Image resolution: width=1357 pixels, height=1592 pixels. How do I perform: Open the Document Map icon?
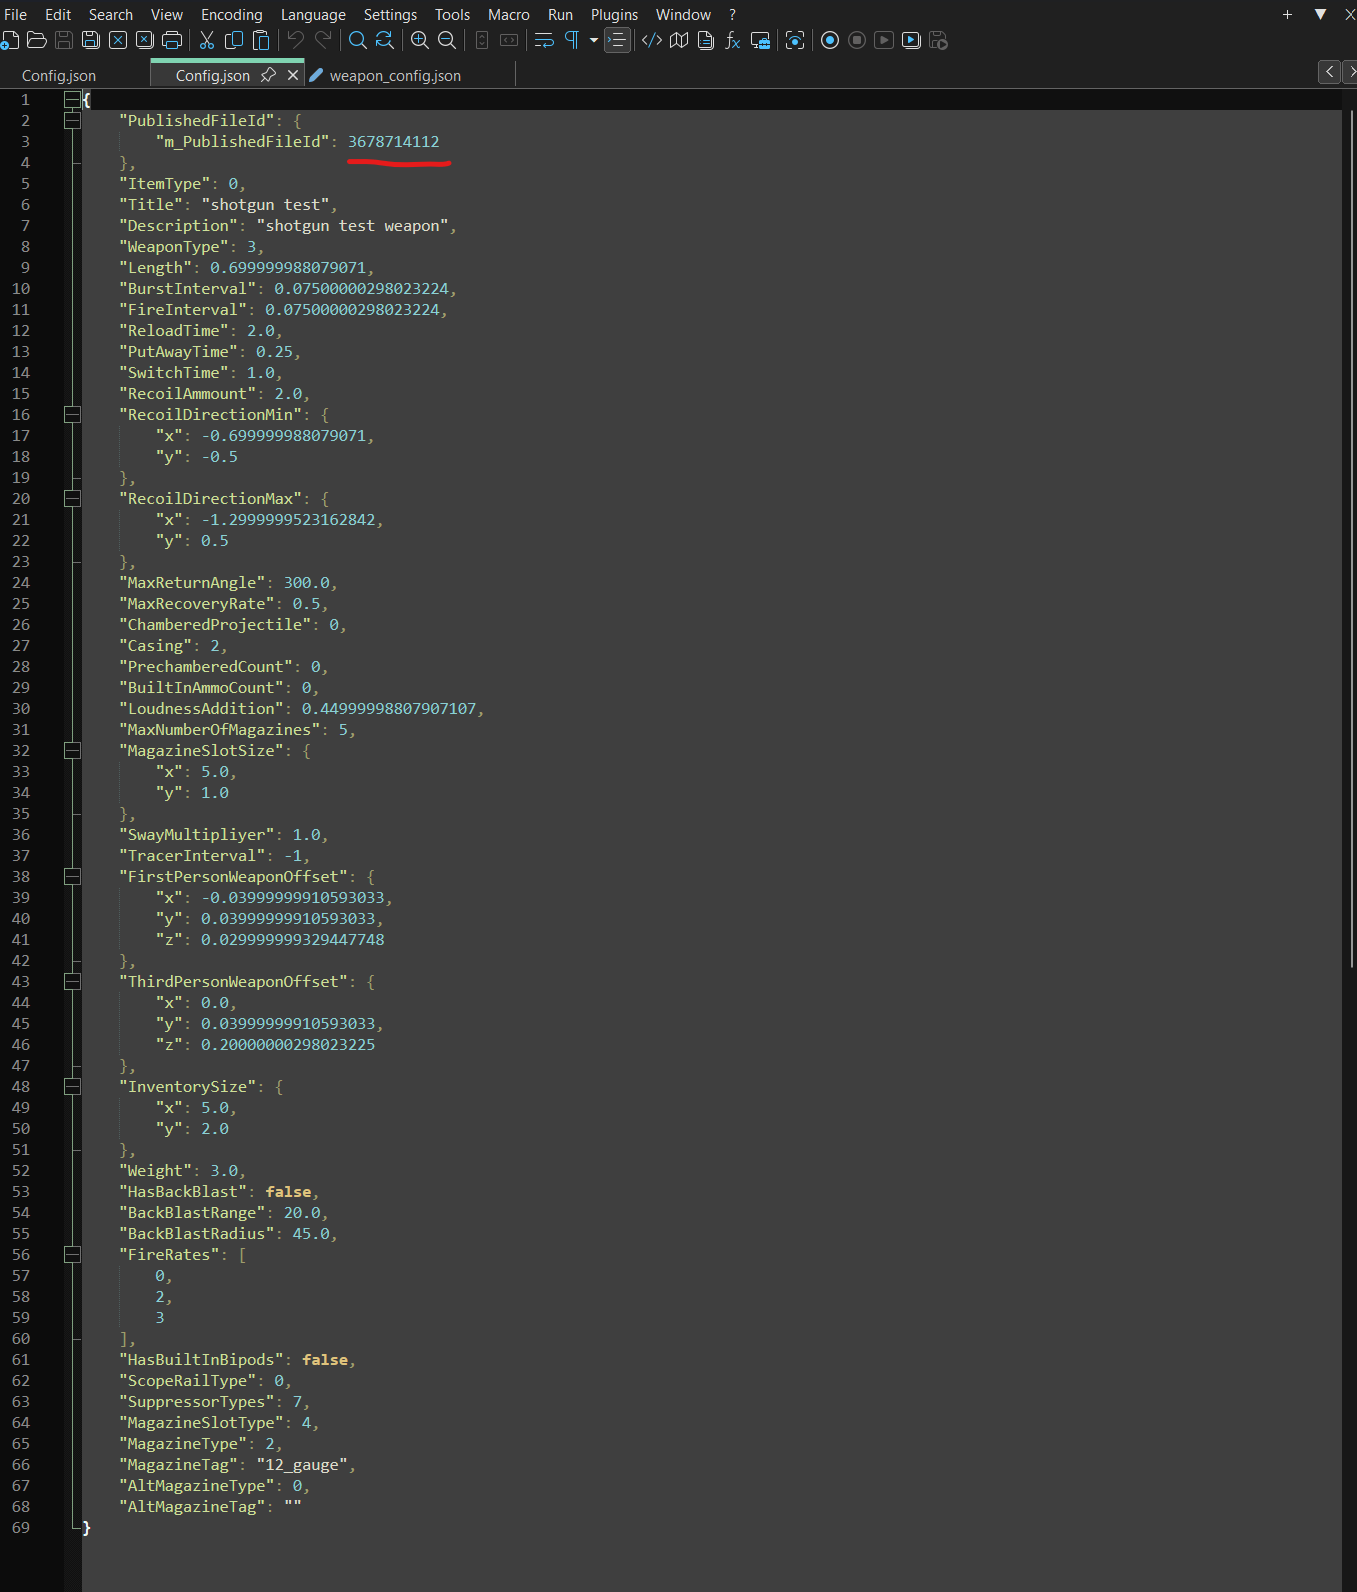(x=679, y=40)
